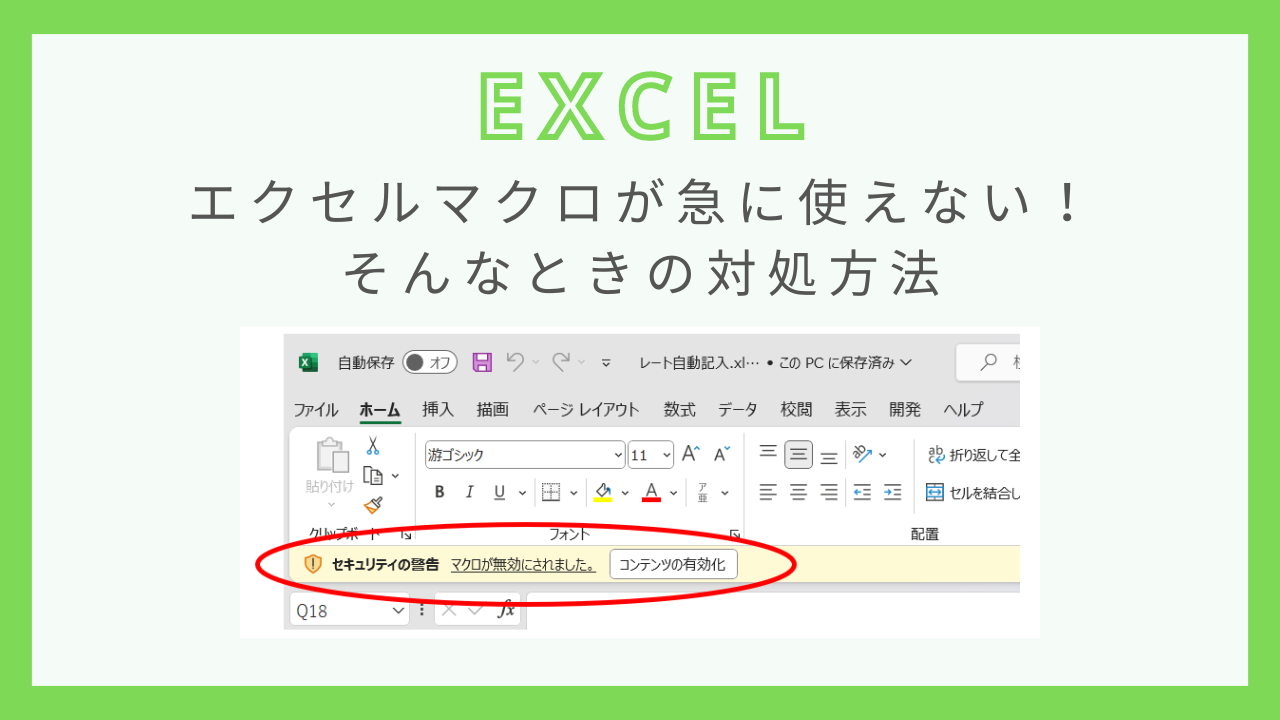This screenshot has width=1280, height=720.
Task: Click the fx insert function icon
Action: pyautogui.click(x=507, y=609)
